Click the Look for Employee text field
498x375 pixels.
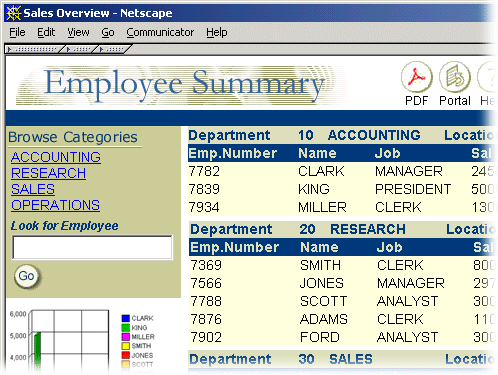[x=92, y=247]
